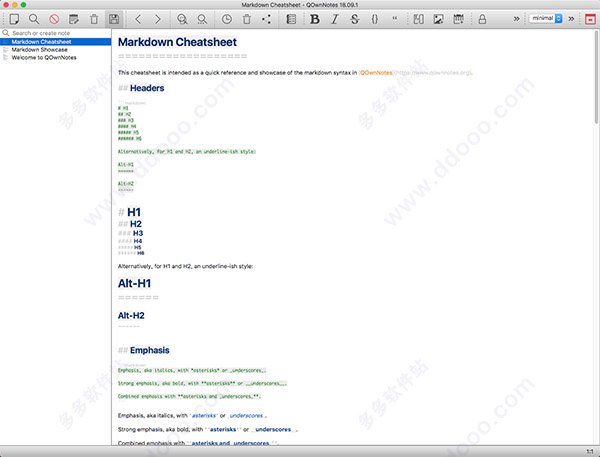Viewport: 600px width, 457px height.
Task: Open the find note magnifier tool
Action: [x=34, y=19]
